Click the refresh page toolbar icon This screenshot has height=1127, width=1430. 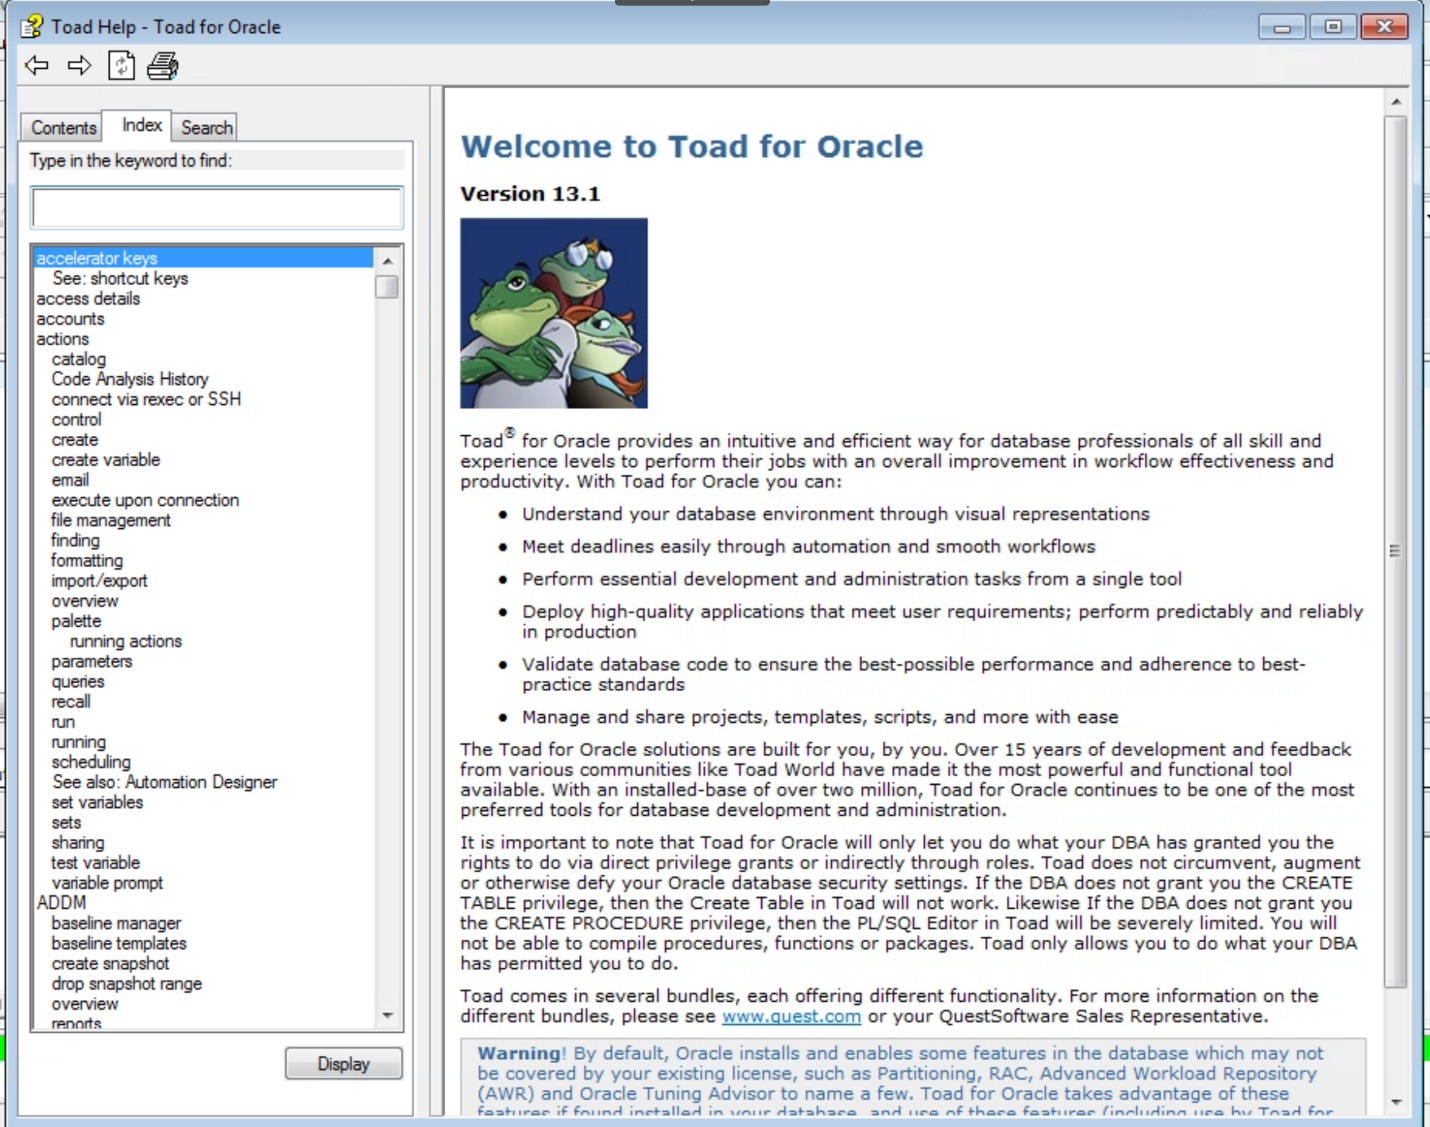point(121,66)
